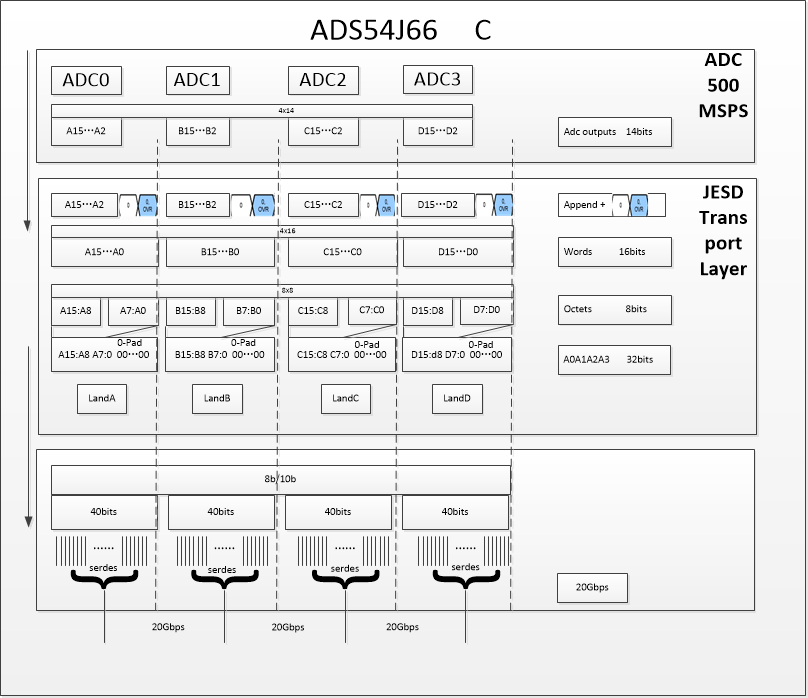Select the LandB box
The image size is (808, 698).
point(217,399)
